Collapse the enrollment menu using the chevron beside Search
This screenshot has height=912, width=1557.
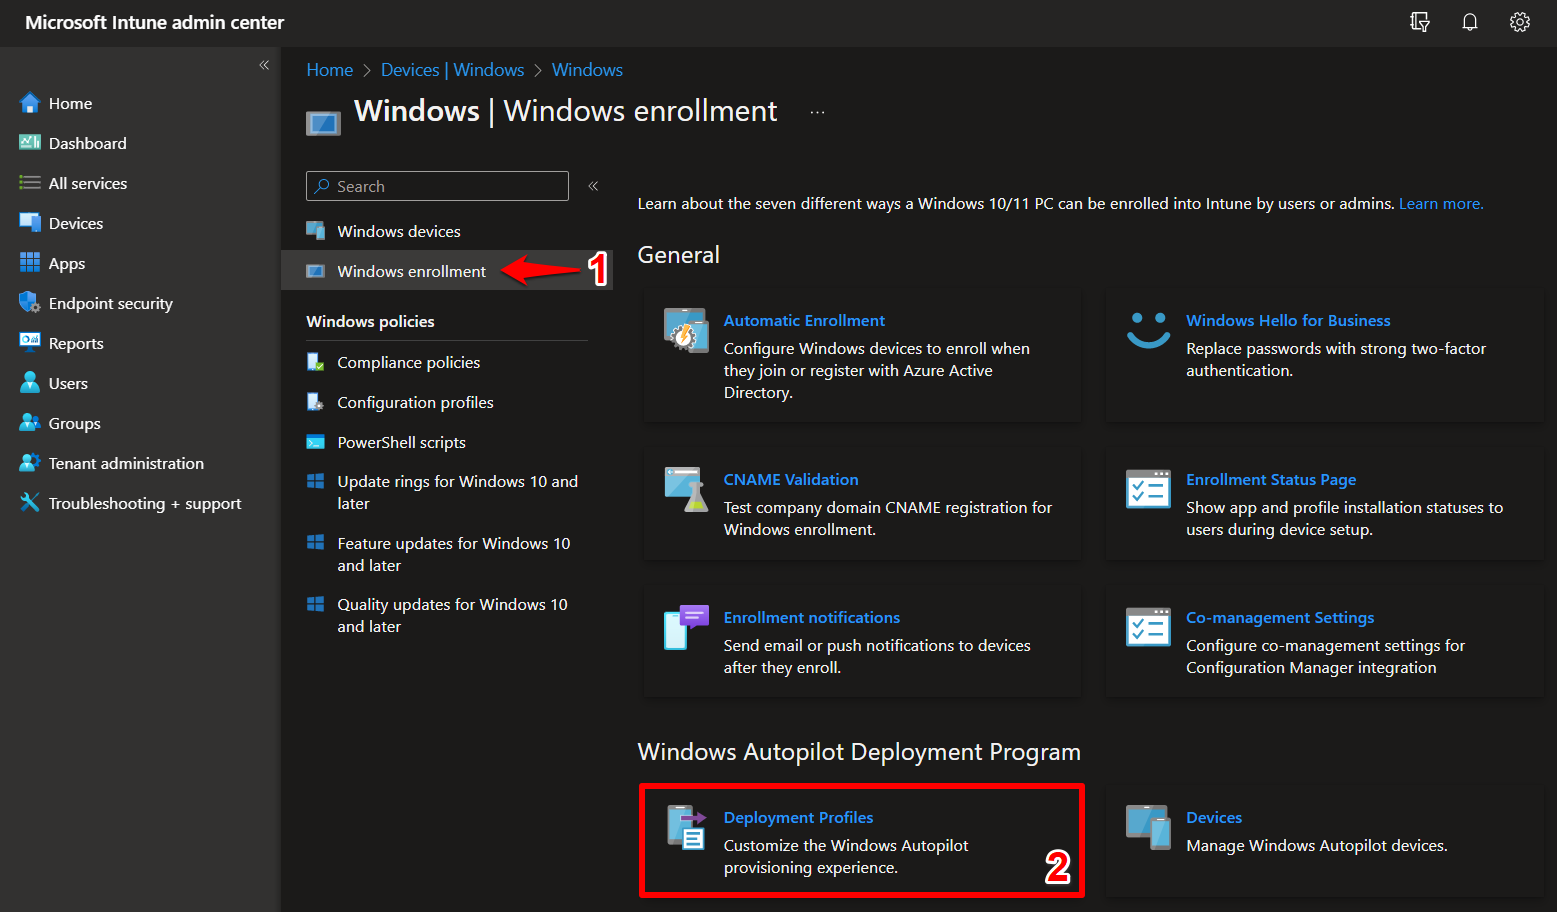click(593, 185)
